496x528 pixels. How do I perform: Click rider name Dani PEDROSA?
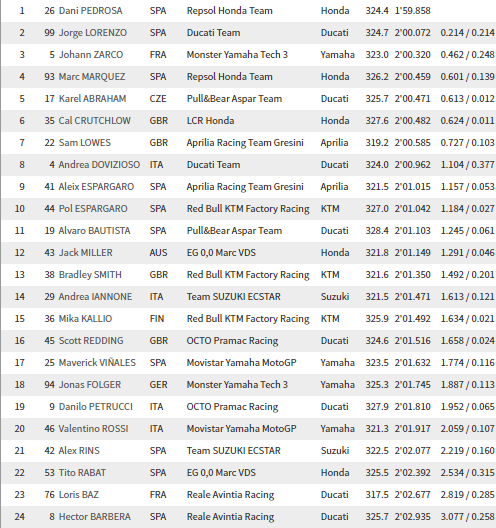coord(90,11)
